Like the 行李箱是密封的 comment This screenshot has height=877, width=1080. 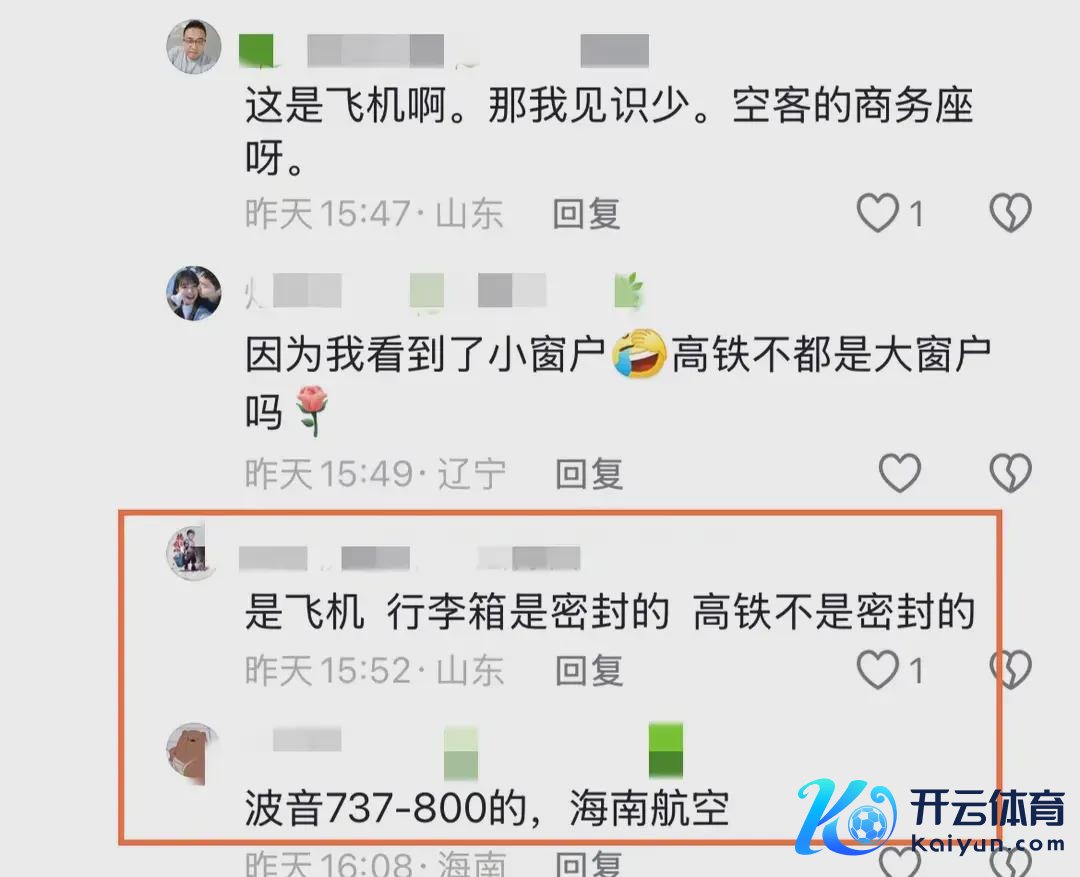click(x=878, y=670)
